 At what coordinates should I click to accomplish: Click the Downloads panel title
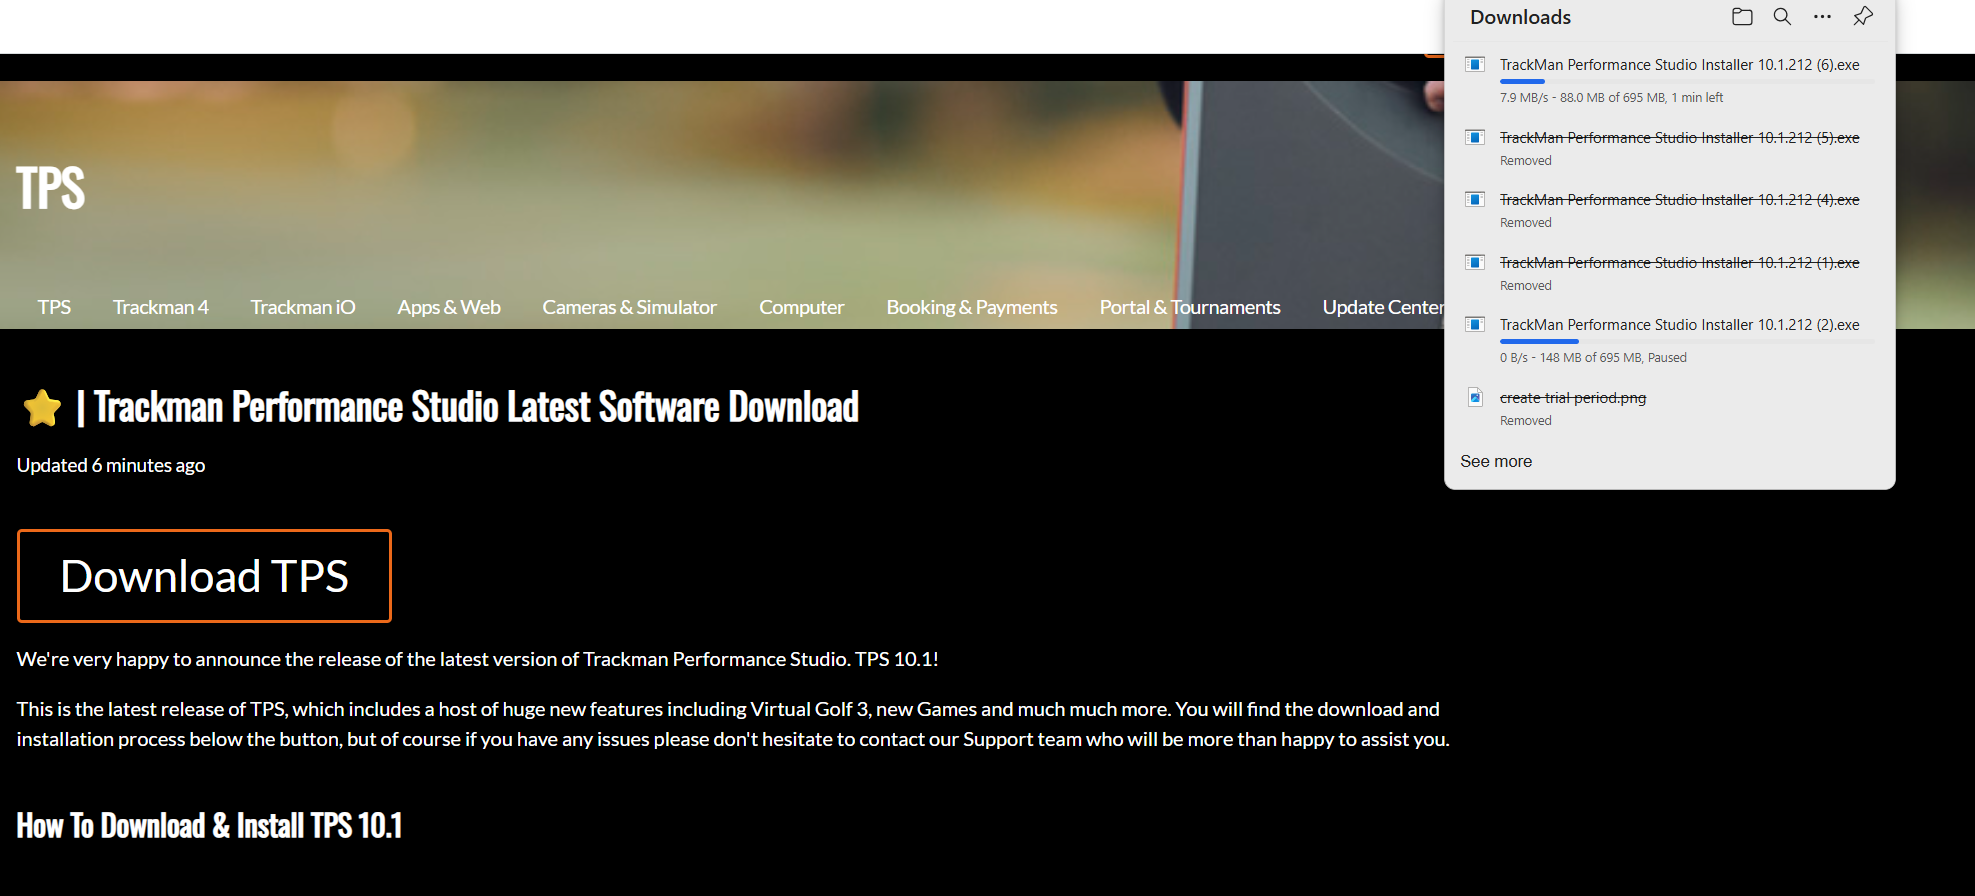pos(1520,17)
